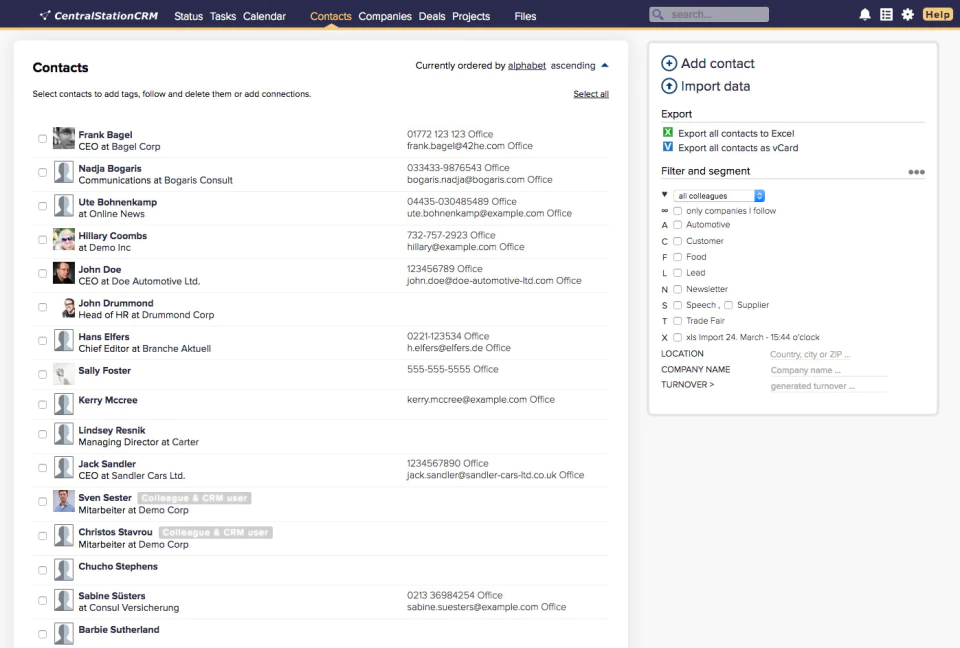Switch to the Companies tab

(384, 17)
